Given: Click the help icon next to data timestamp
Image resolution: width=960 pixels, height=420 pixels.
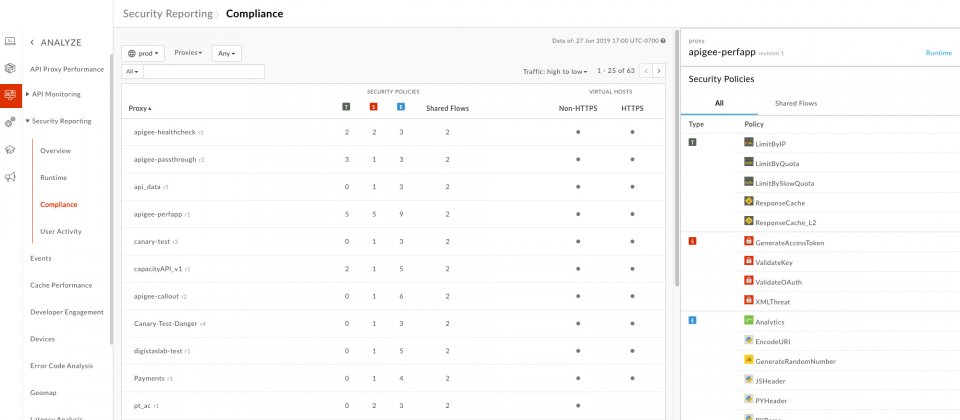Looking at the screenshot, I should (663, 40).
